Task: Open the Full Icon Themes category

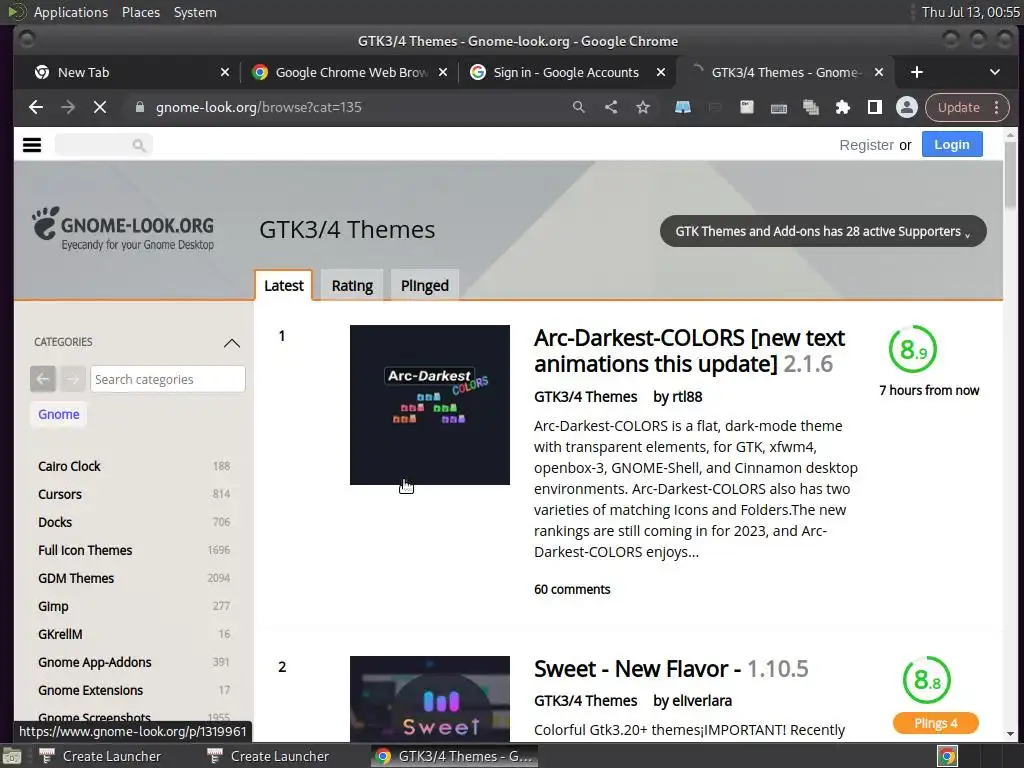Action: tap(85, 551)
